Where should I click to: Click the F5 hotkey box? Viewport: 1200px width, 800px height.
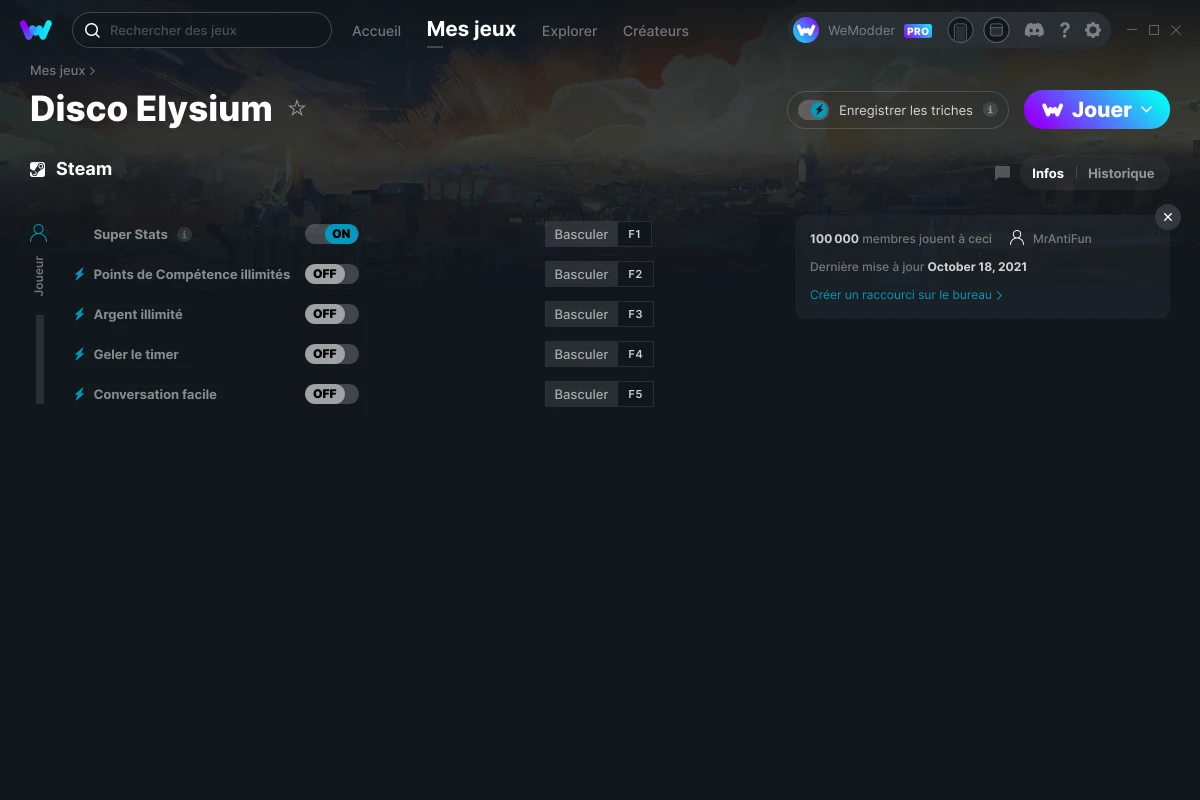click(x=635, y=394)
